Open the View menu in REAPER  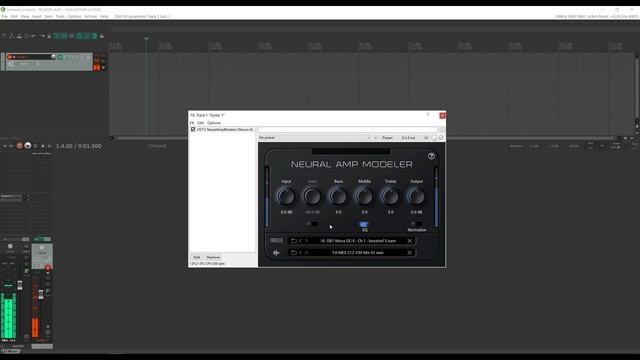tap(25, 16)
